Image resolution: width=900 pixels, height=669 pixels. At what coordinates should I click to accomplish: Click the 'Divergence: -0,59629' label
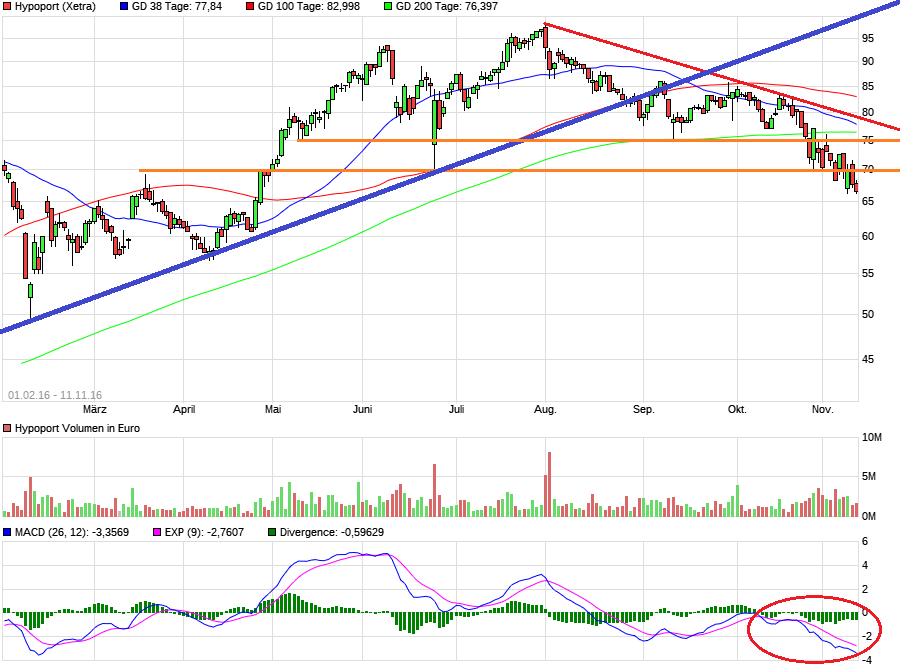pyautogui.click(x=332, y=532)
